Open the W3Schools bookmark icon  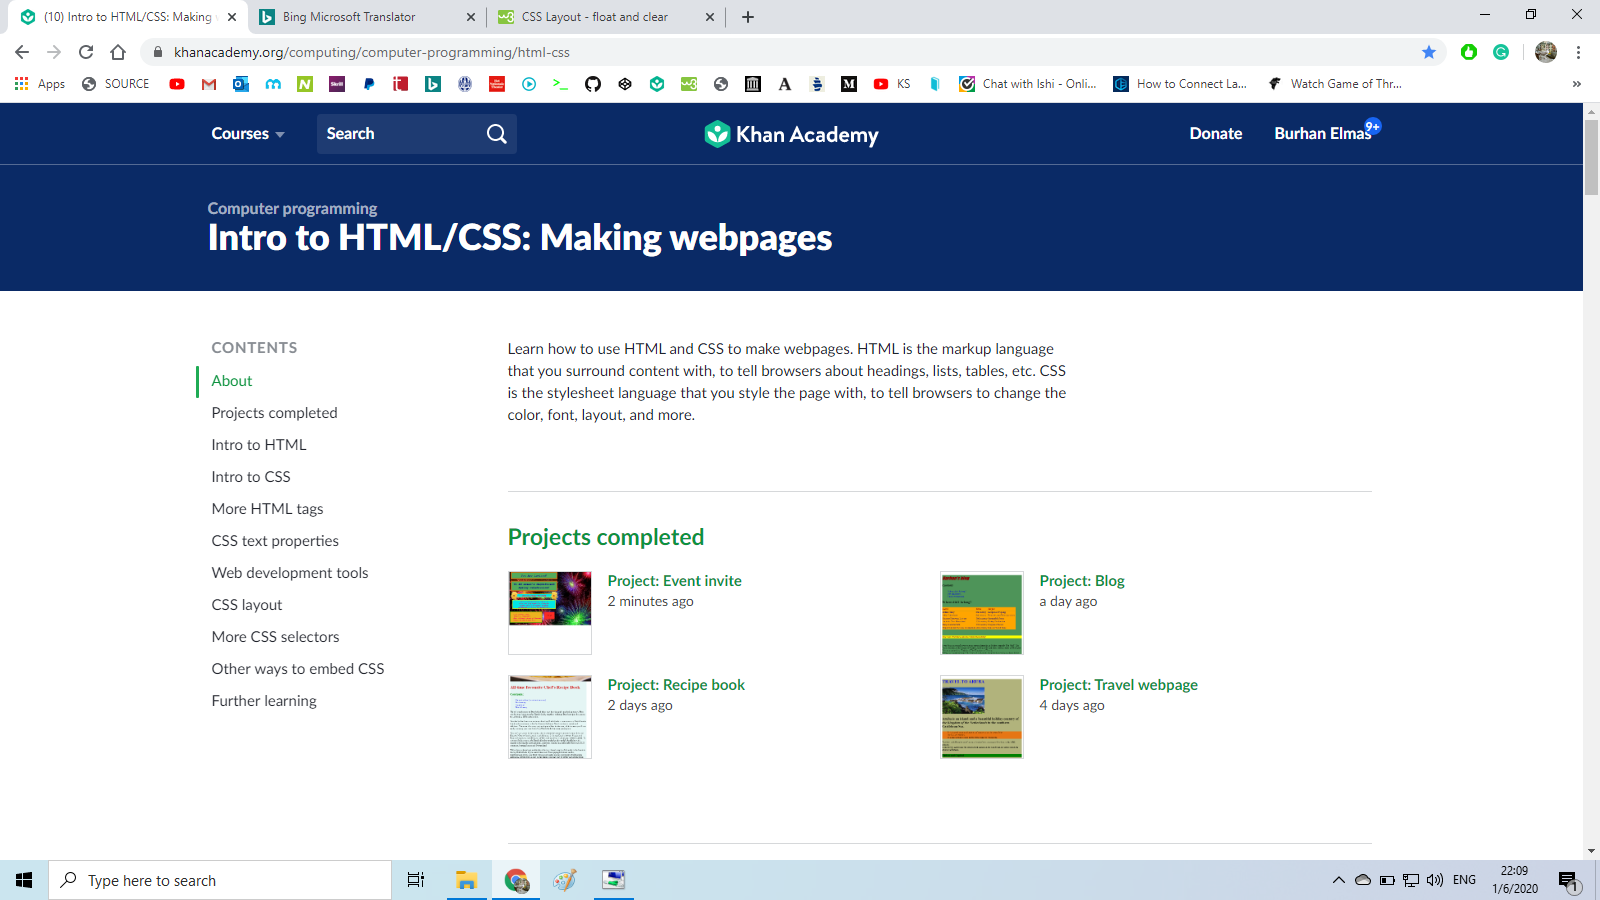pos(689,84)
